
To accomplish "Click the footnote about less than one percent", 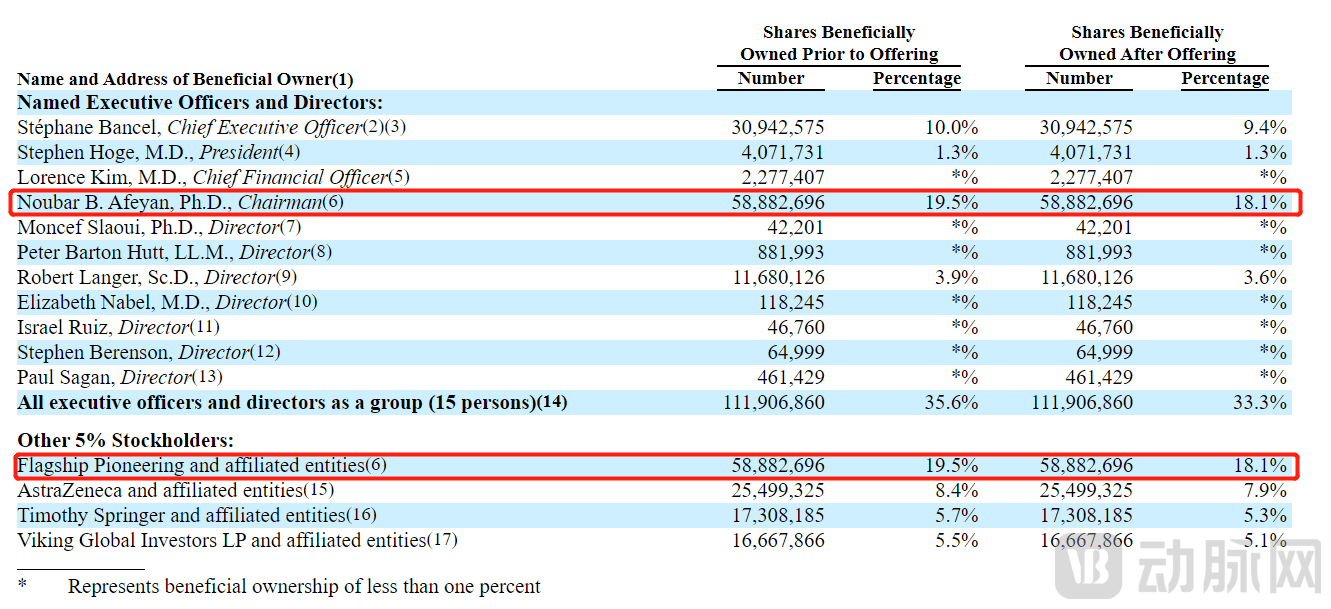I will pyautogui.click(x=304, y=587).
